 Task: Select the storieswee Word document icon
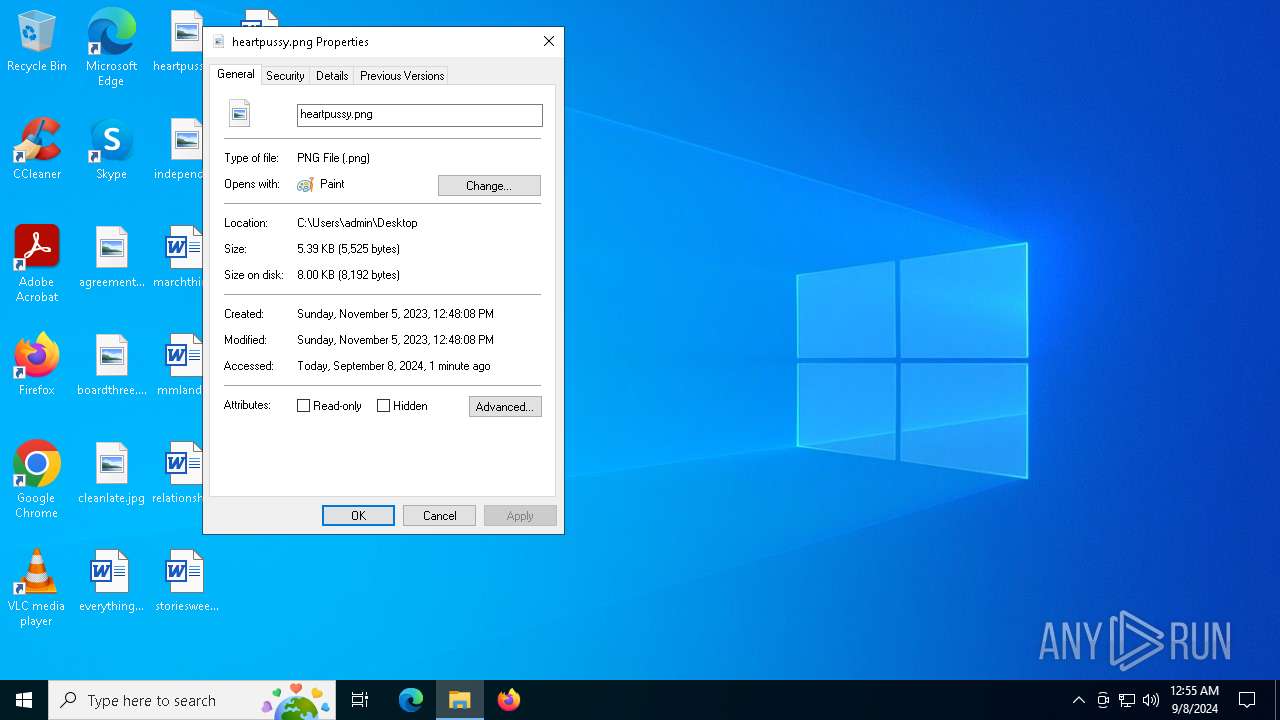point(186,580)
